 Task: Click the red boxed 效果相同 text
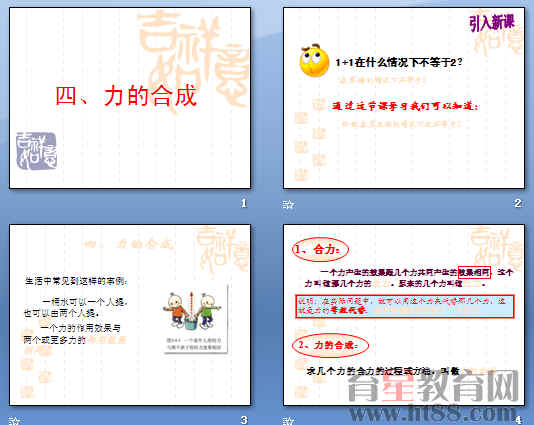474,272
